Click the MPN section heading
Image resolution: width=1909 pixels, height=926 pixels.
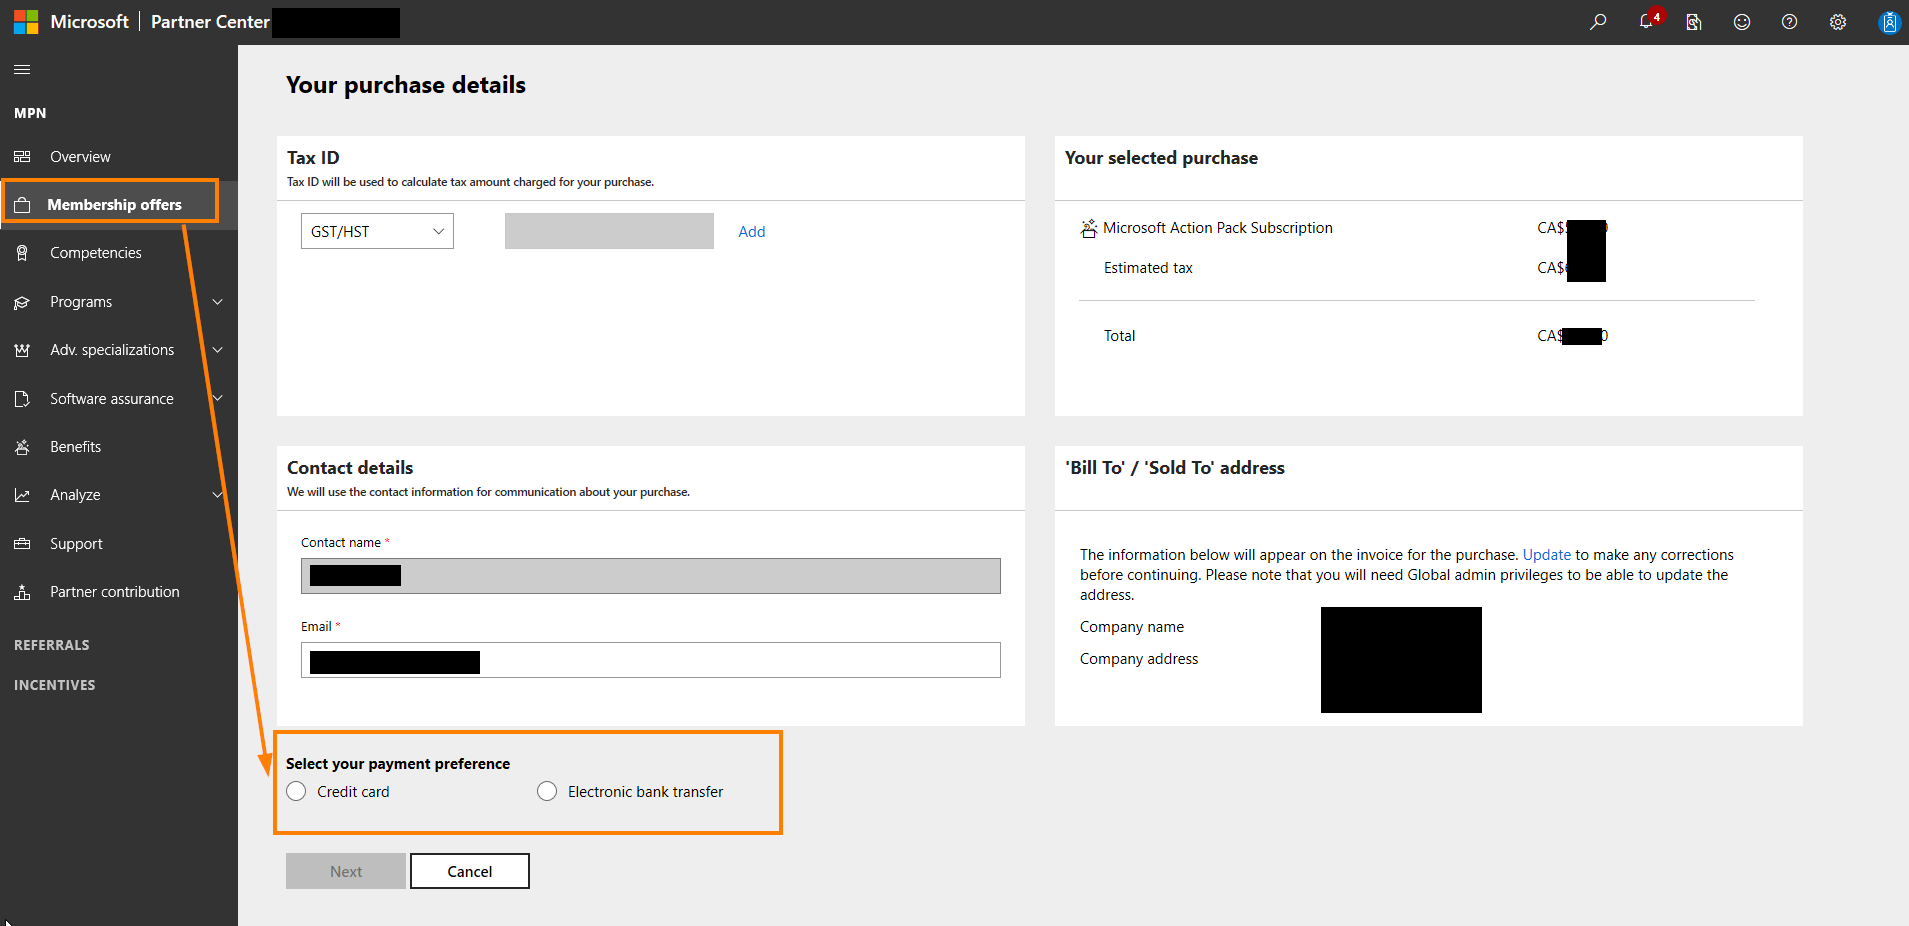click(30, 113)
